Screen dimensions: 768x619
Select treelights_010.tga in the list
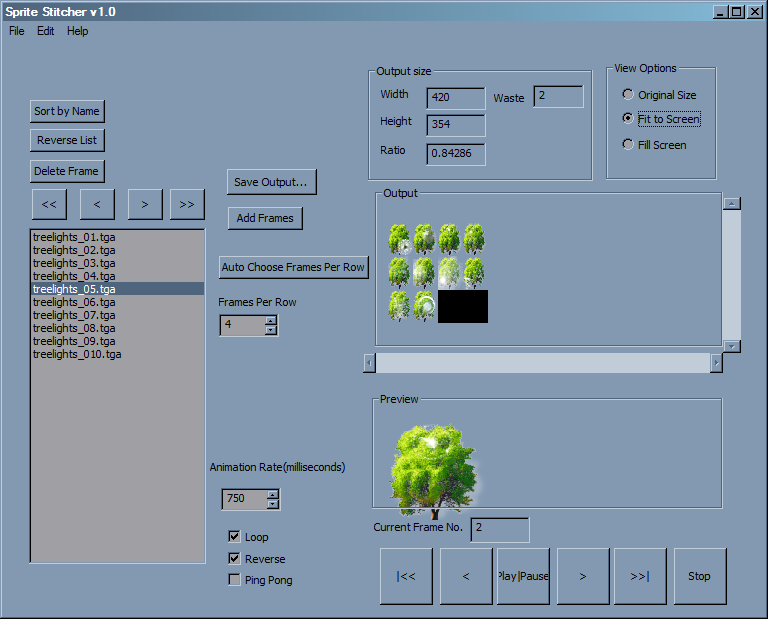pyautogui.click(x=118, y=354)
